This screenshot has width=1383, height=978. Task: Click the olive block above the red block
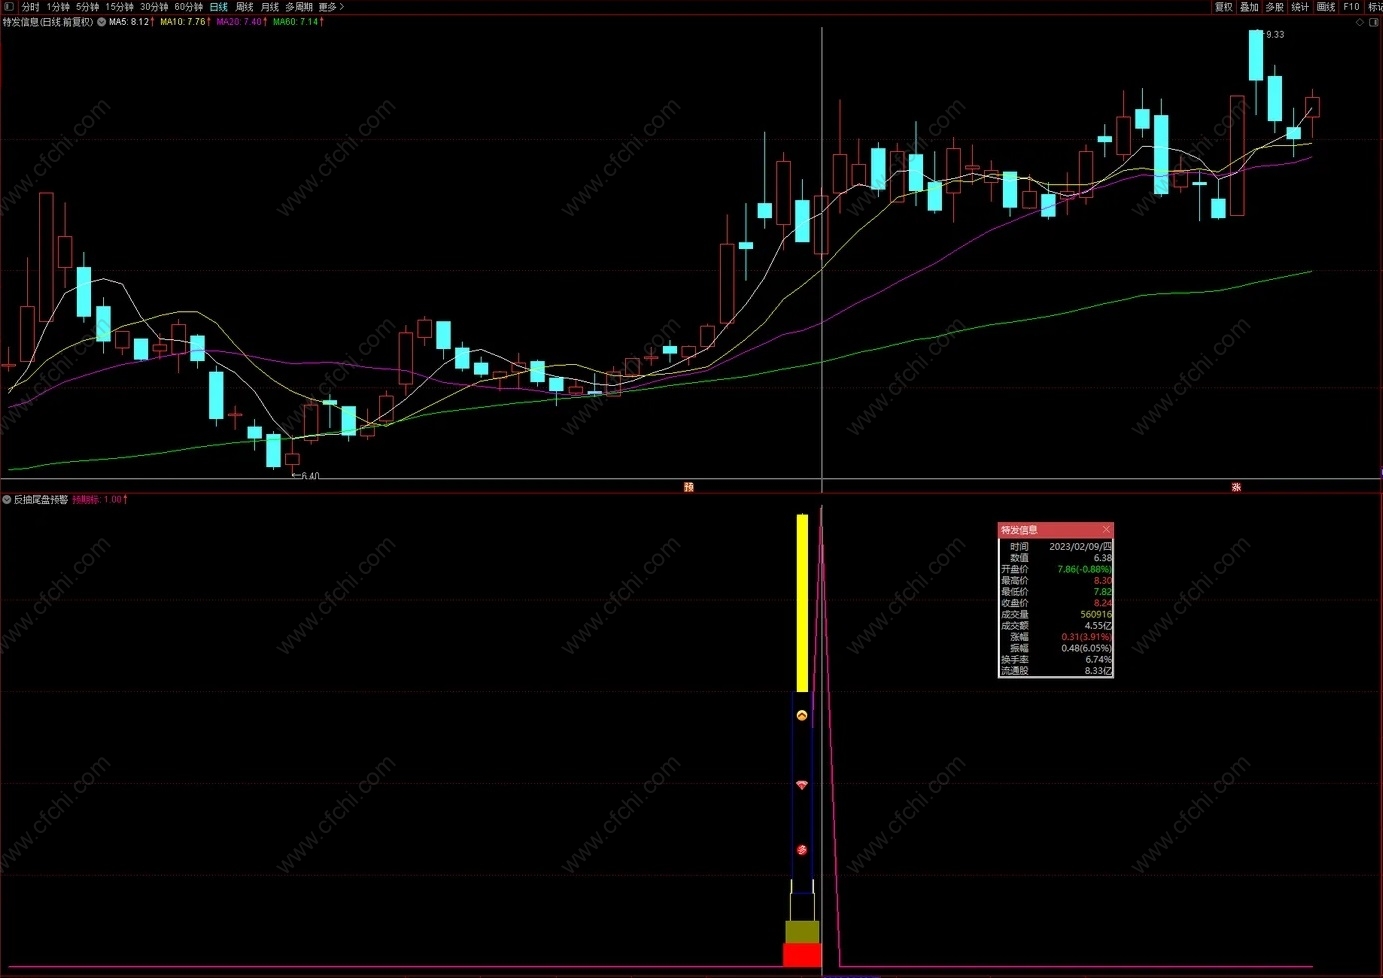[x=802, y=932]
